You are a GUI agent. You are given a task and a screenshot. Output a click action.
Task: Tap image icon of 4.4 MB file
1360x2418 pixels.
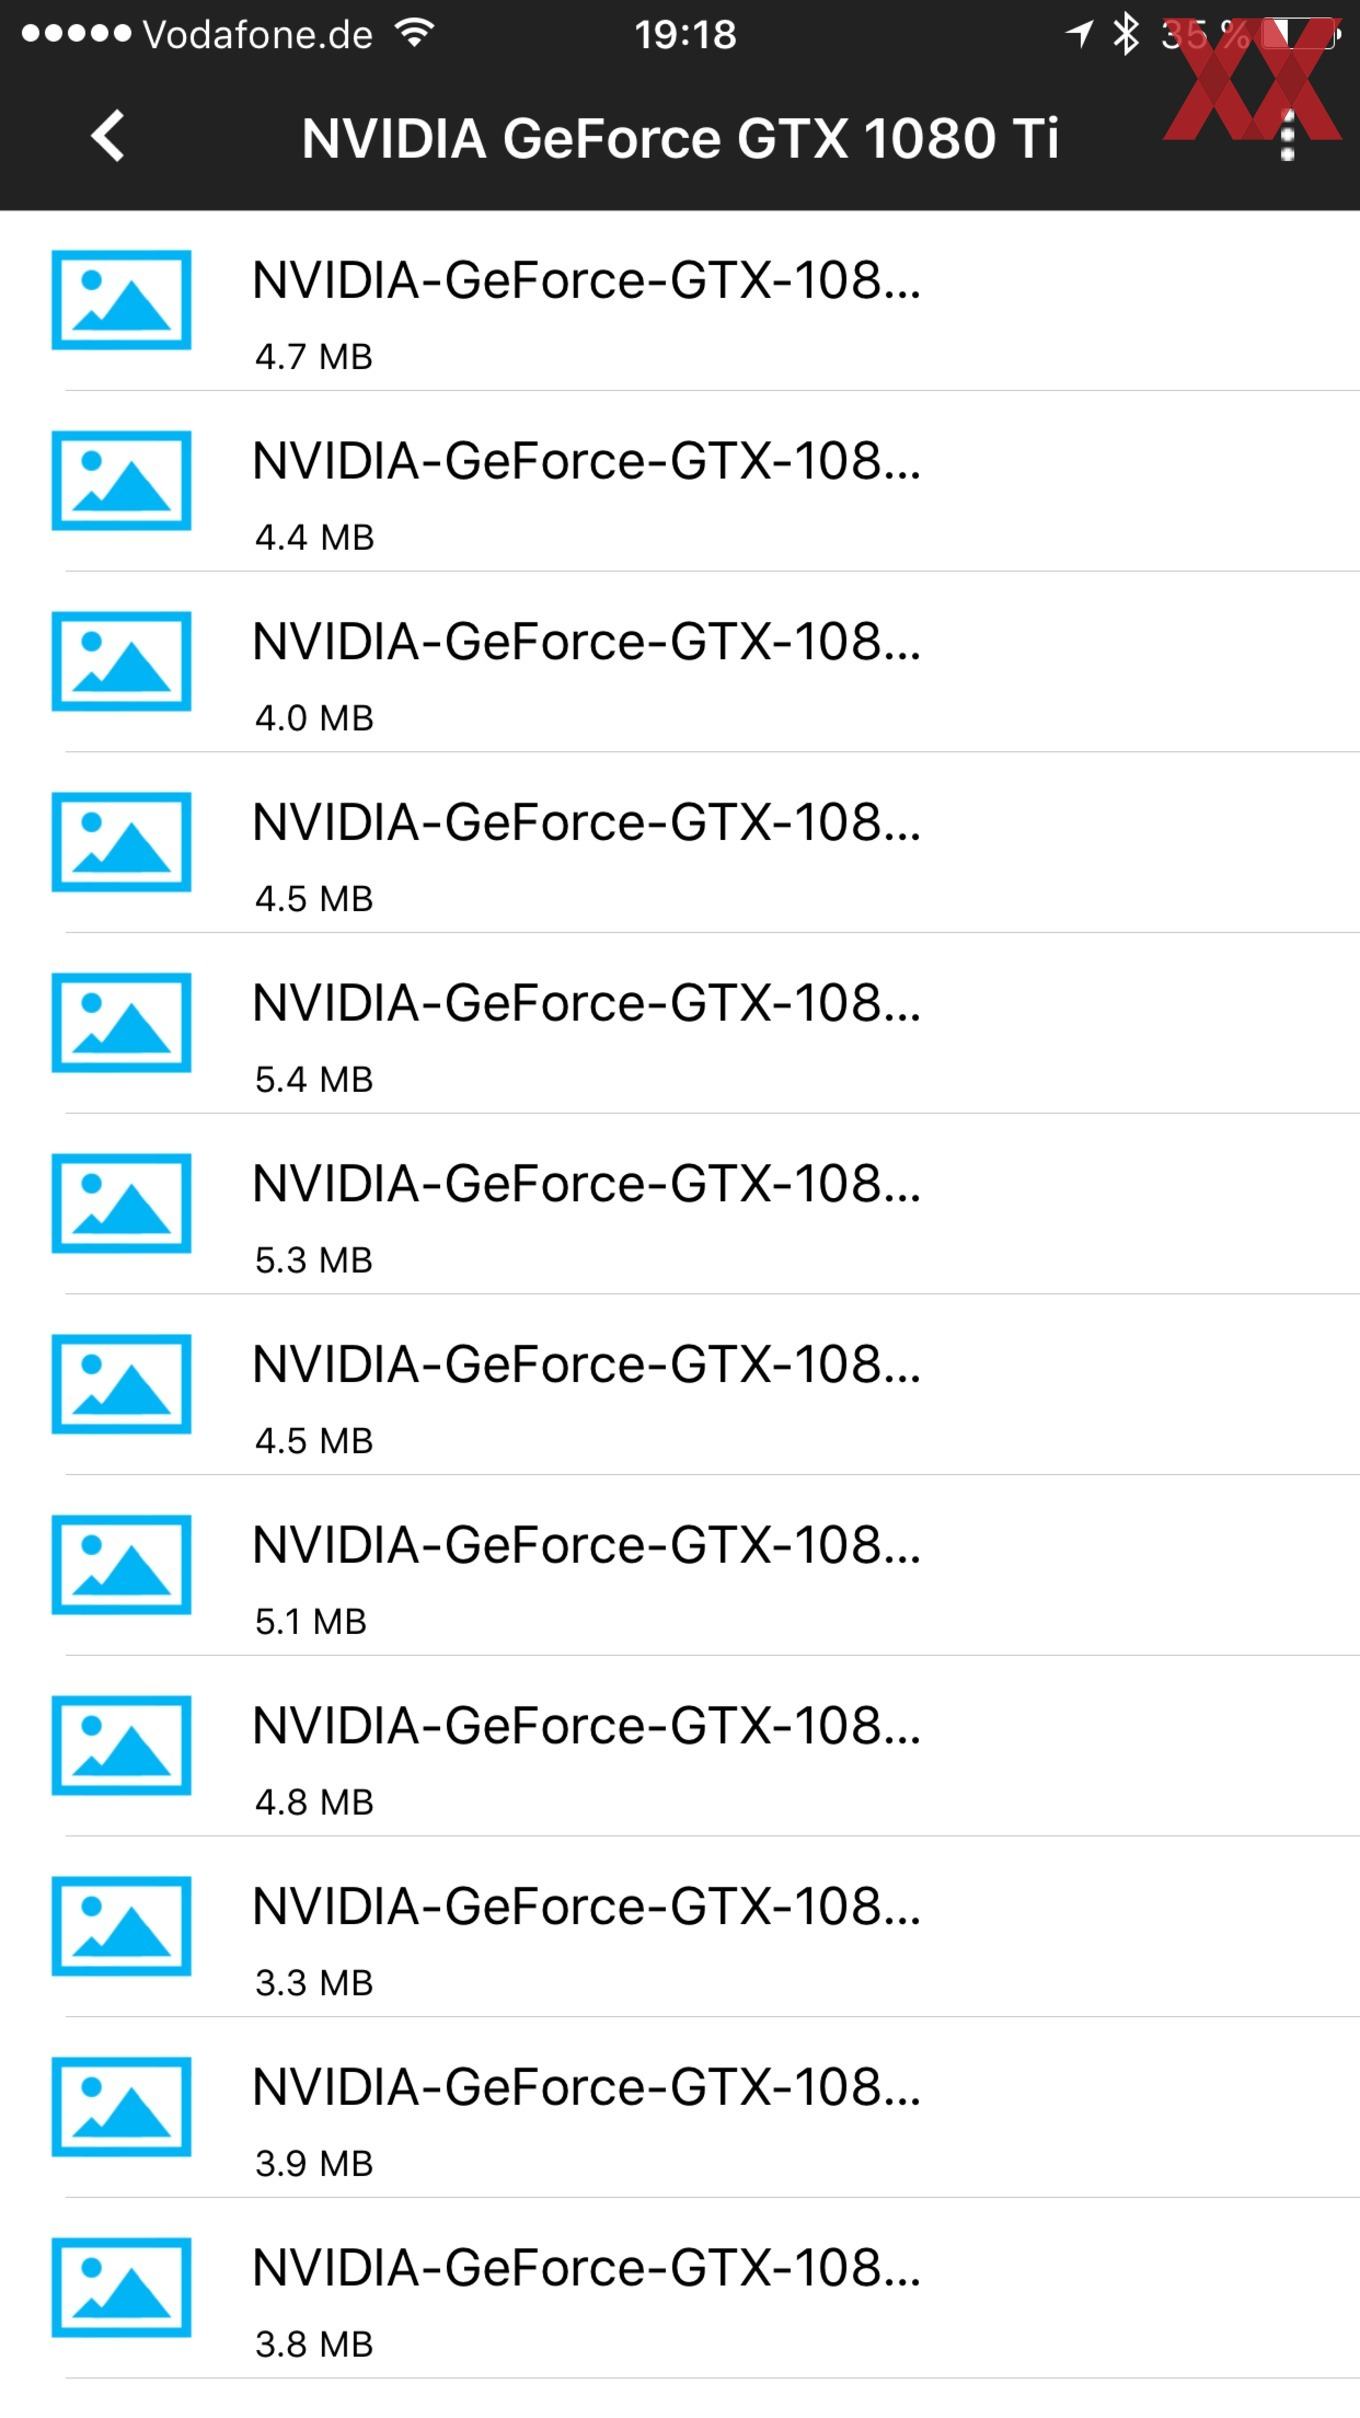pos(121,481)
